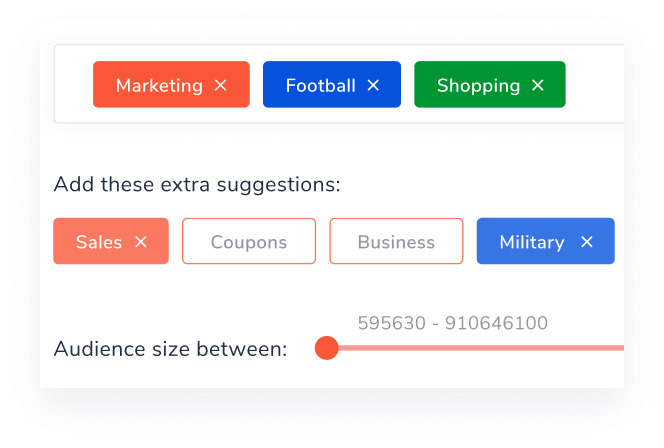Screen dimensions: 664x448
Task: Click the Shopping tag label
Action: point(479,86)
